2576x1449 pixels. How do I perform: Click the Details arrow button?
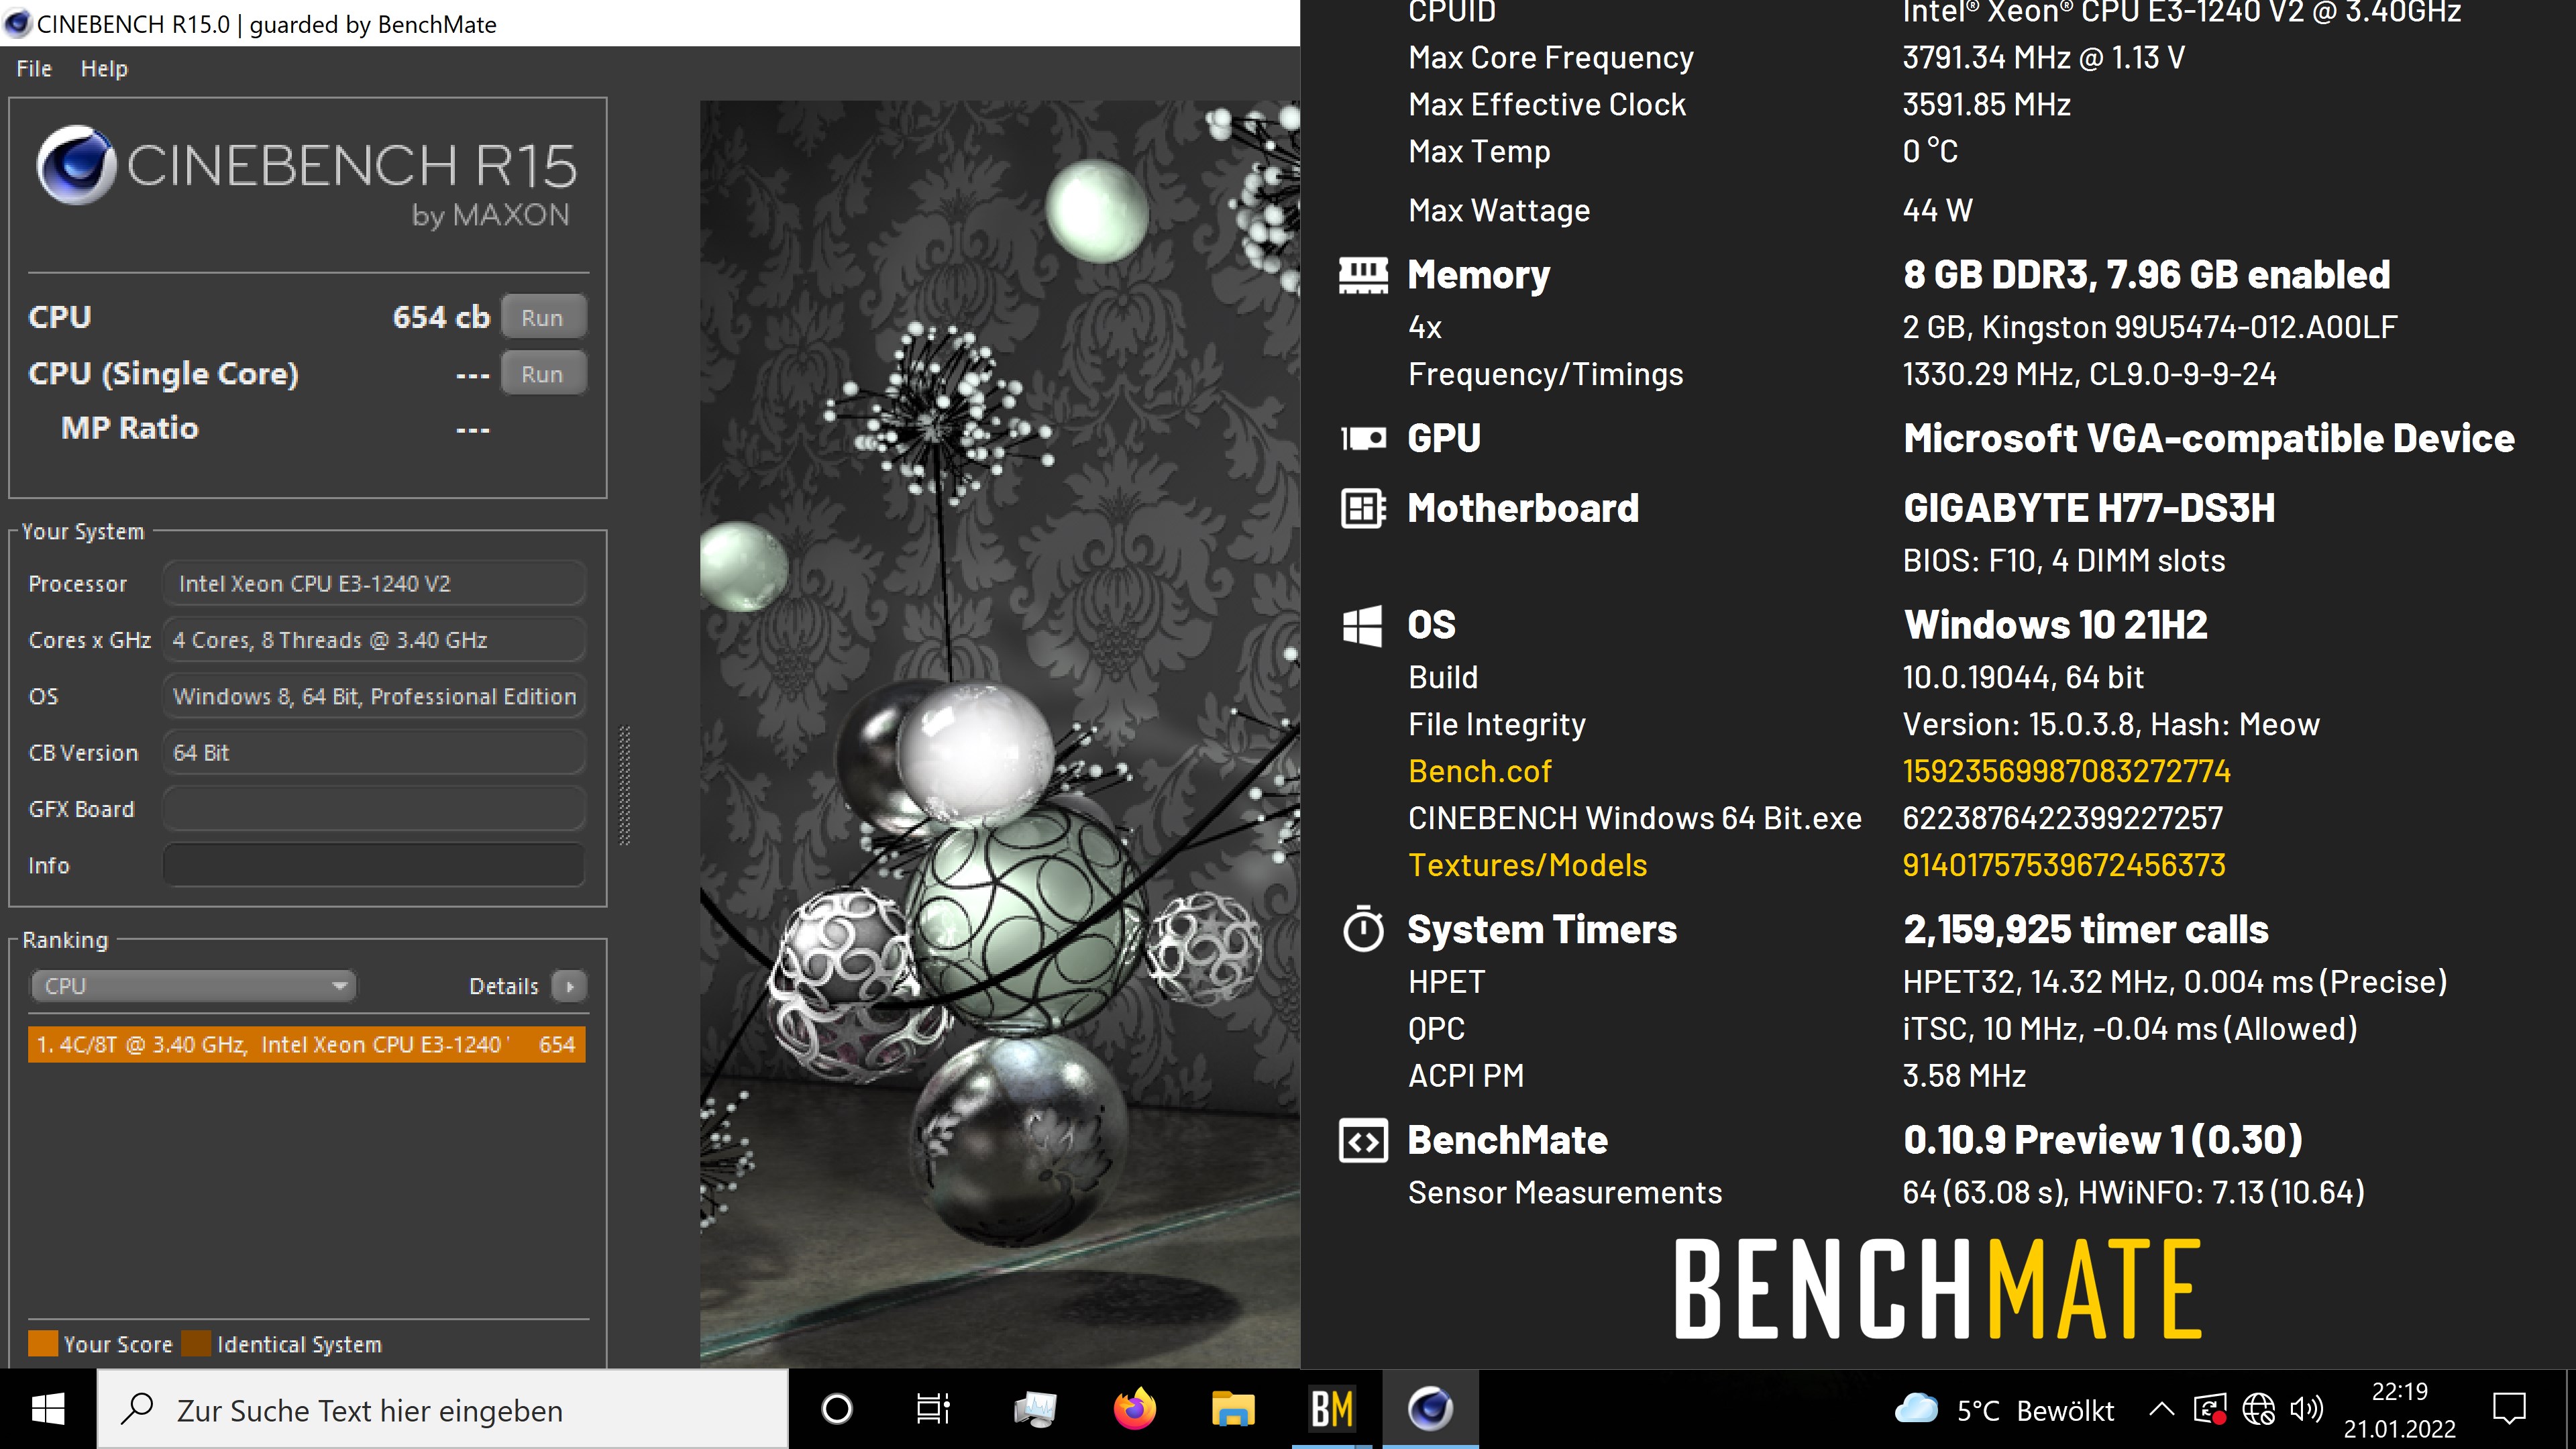coord(569,986)
